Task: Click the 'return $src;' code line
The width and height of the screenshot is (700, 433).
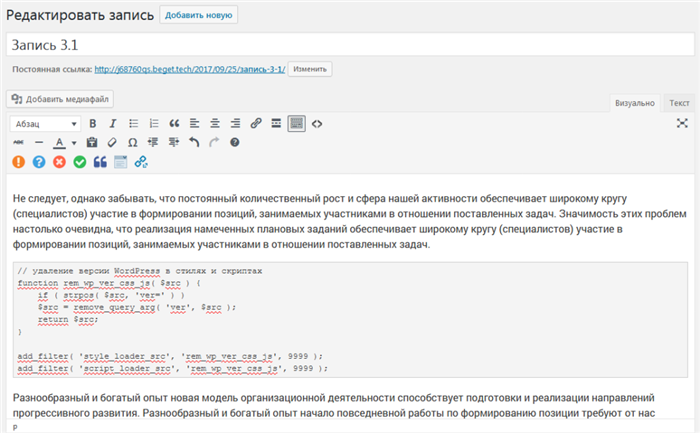Action: [x=68, y=320]
